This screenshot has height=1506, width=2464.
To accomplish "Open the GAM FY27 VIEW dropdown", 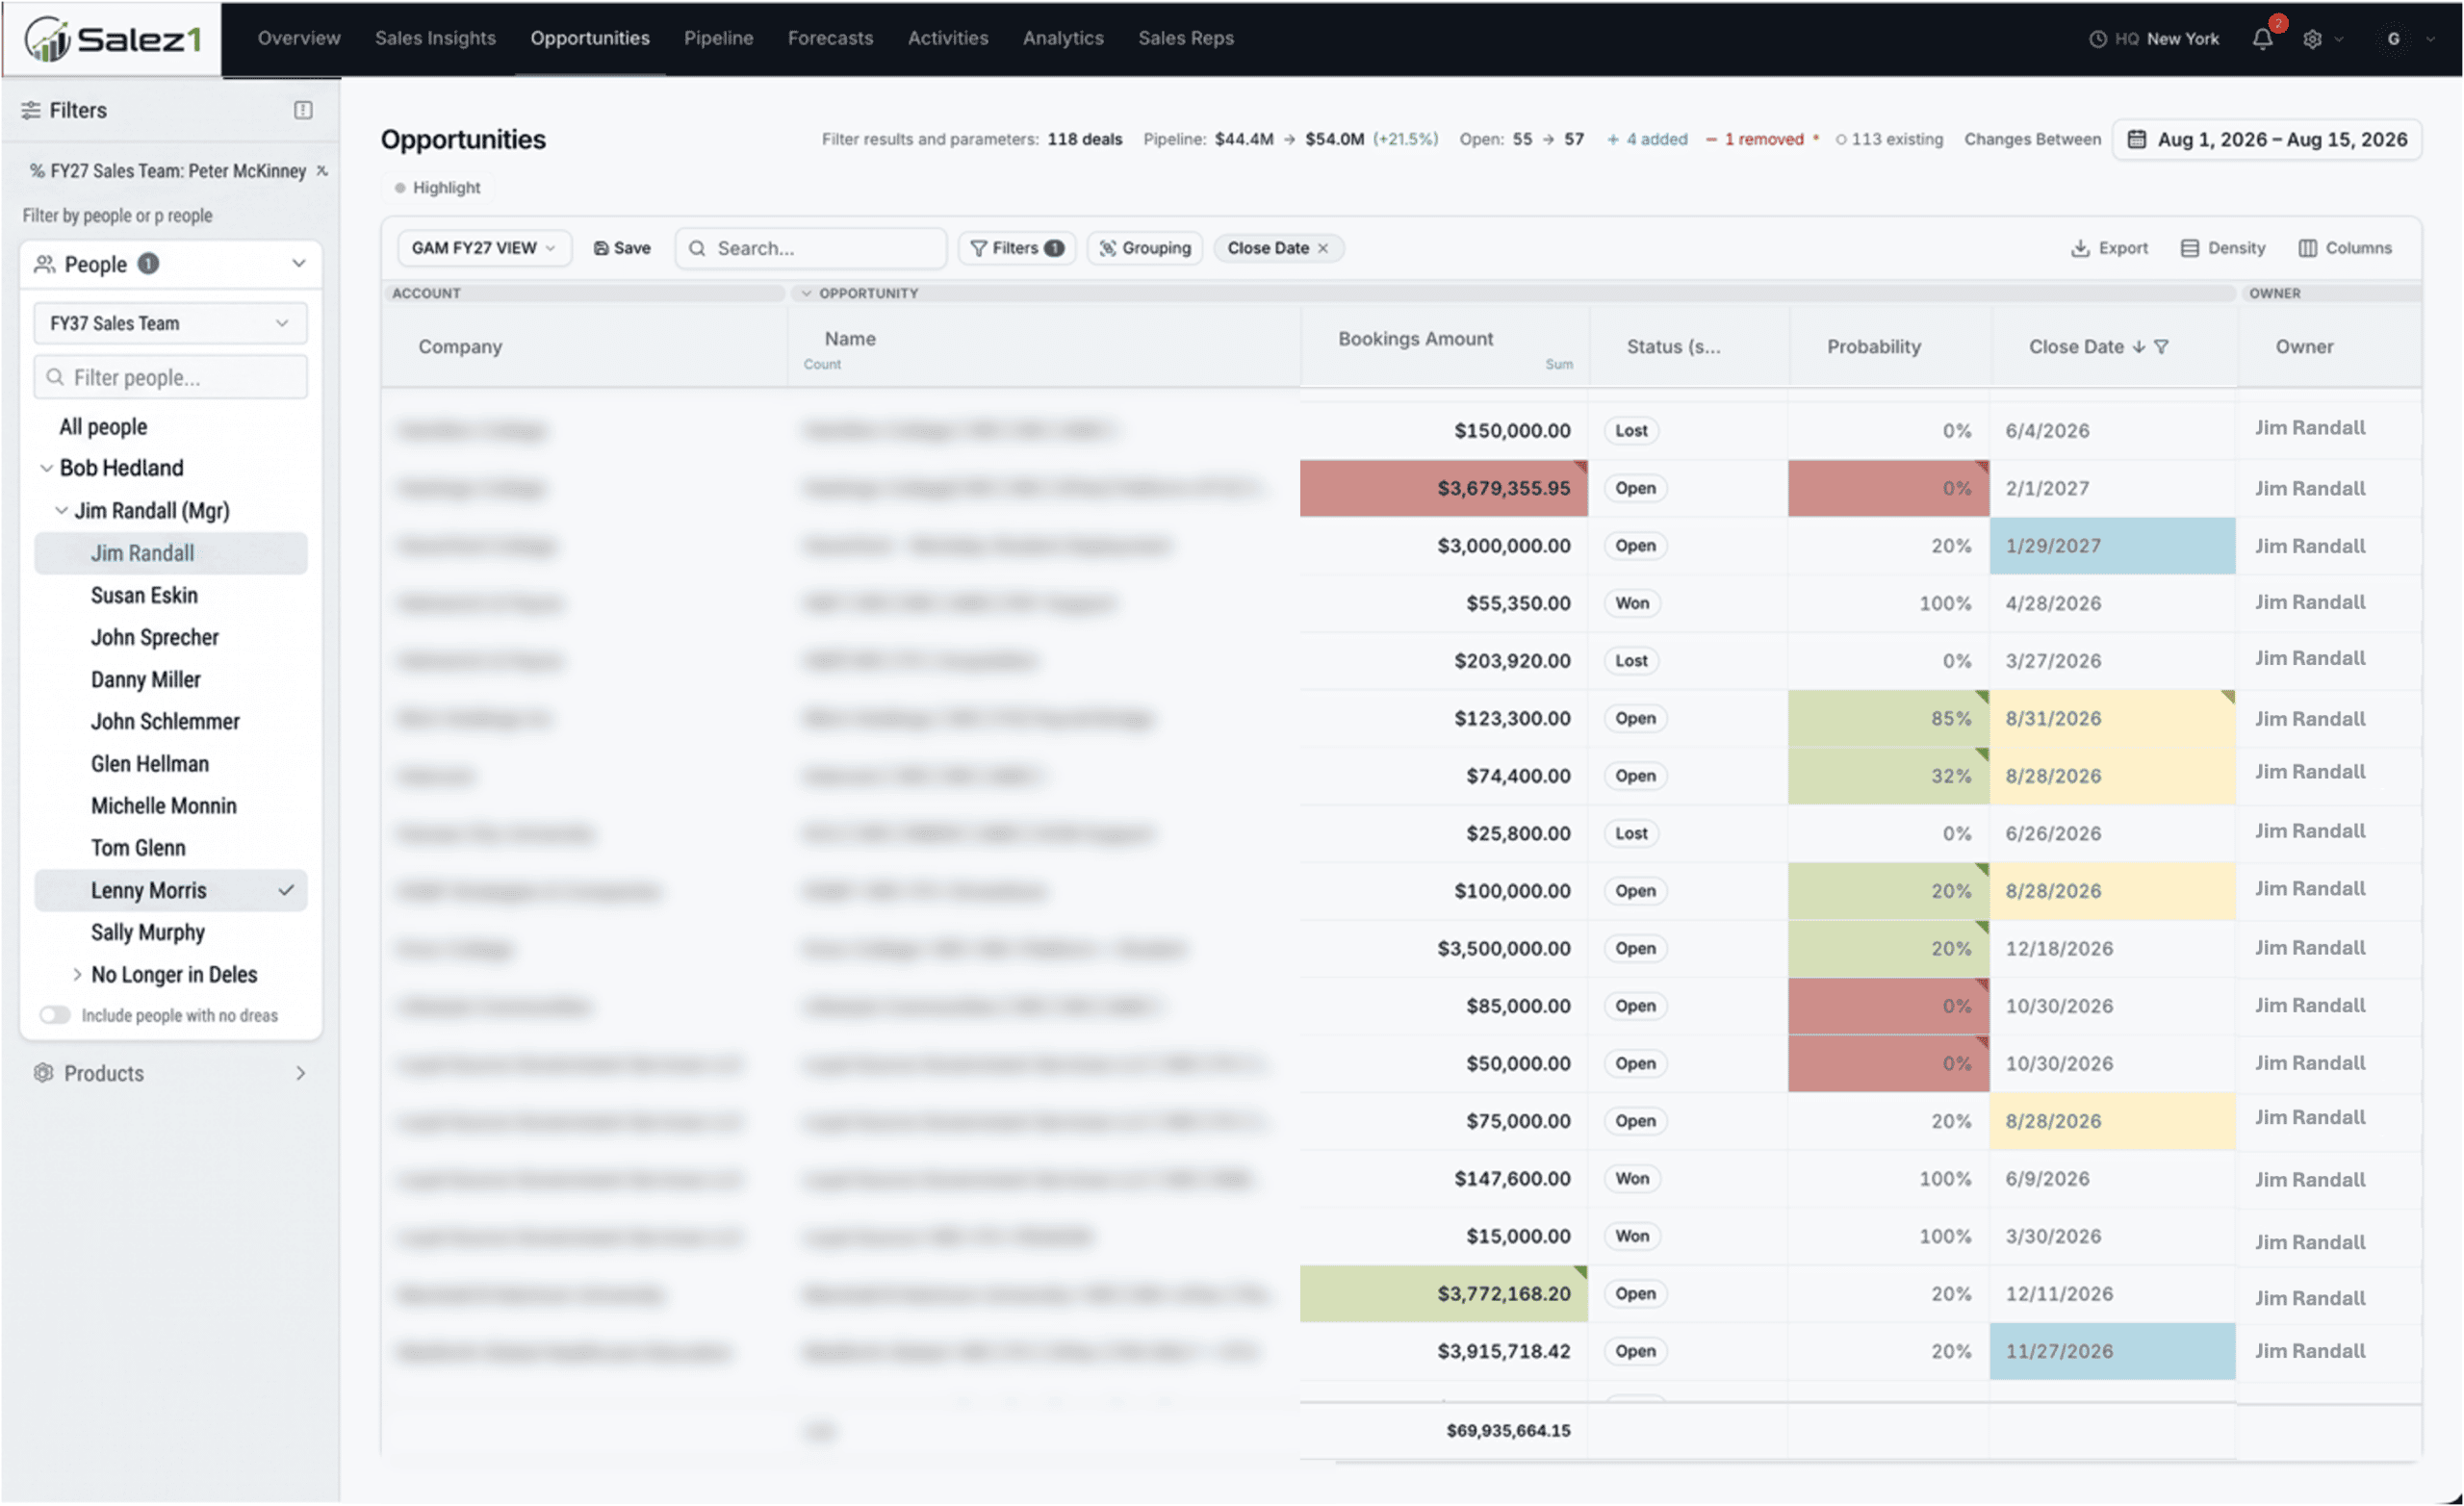I will click(x=484, y=248).
